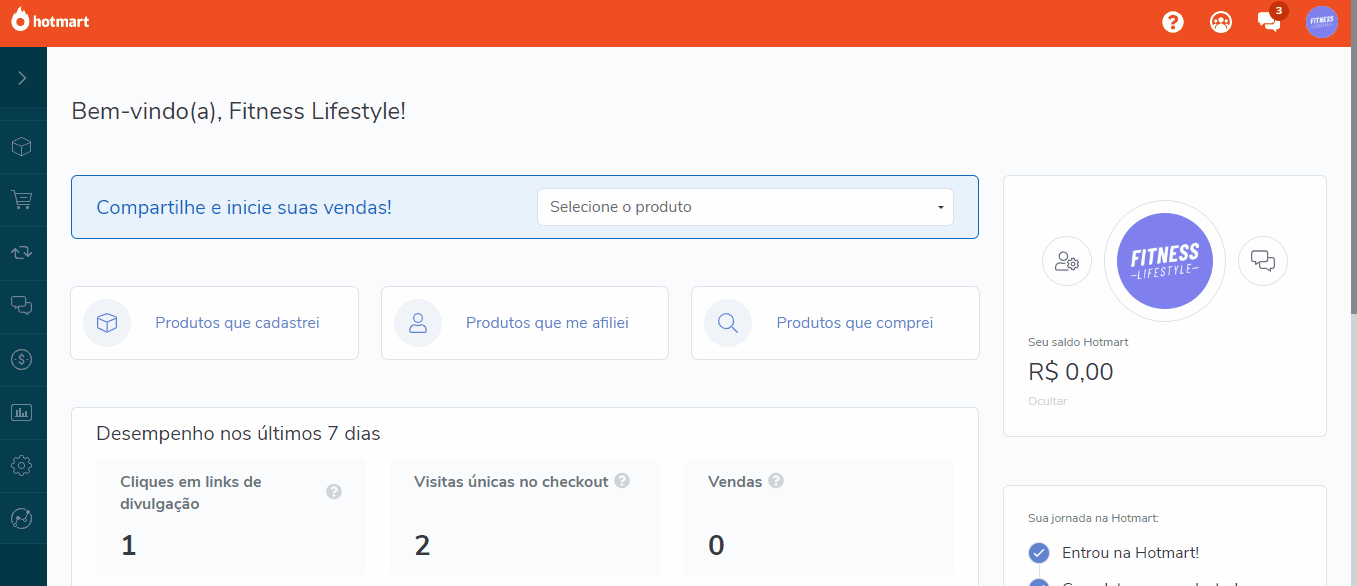Image resolution: width=1357 pixels, height=586 pixels.
Task: Open the chat bubbles icon in sidebar
Action: 22,306
